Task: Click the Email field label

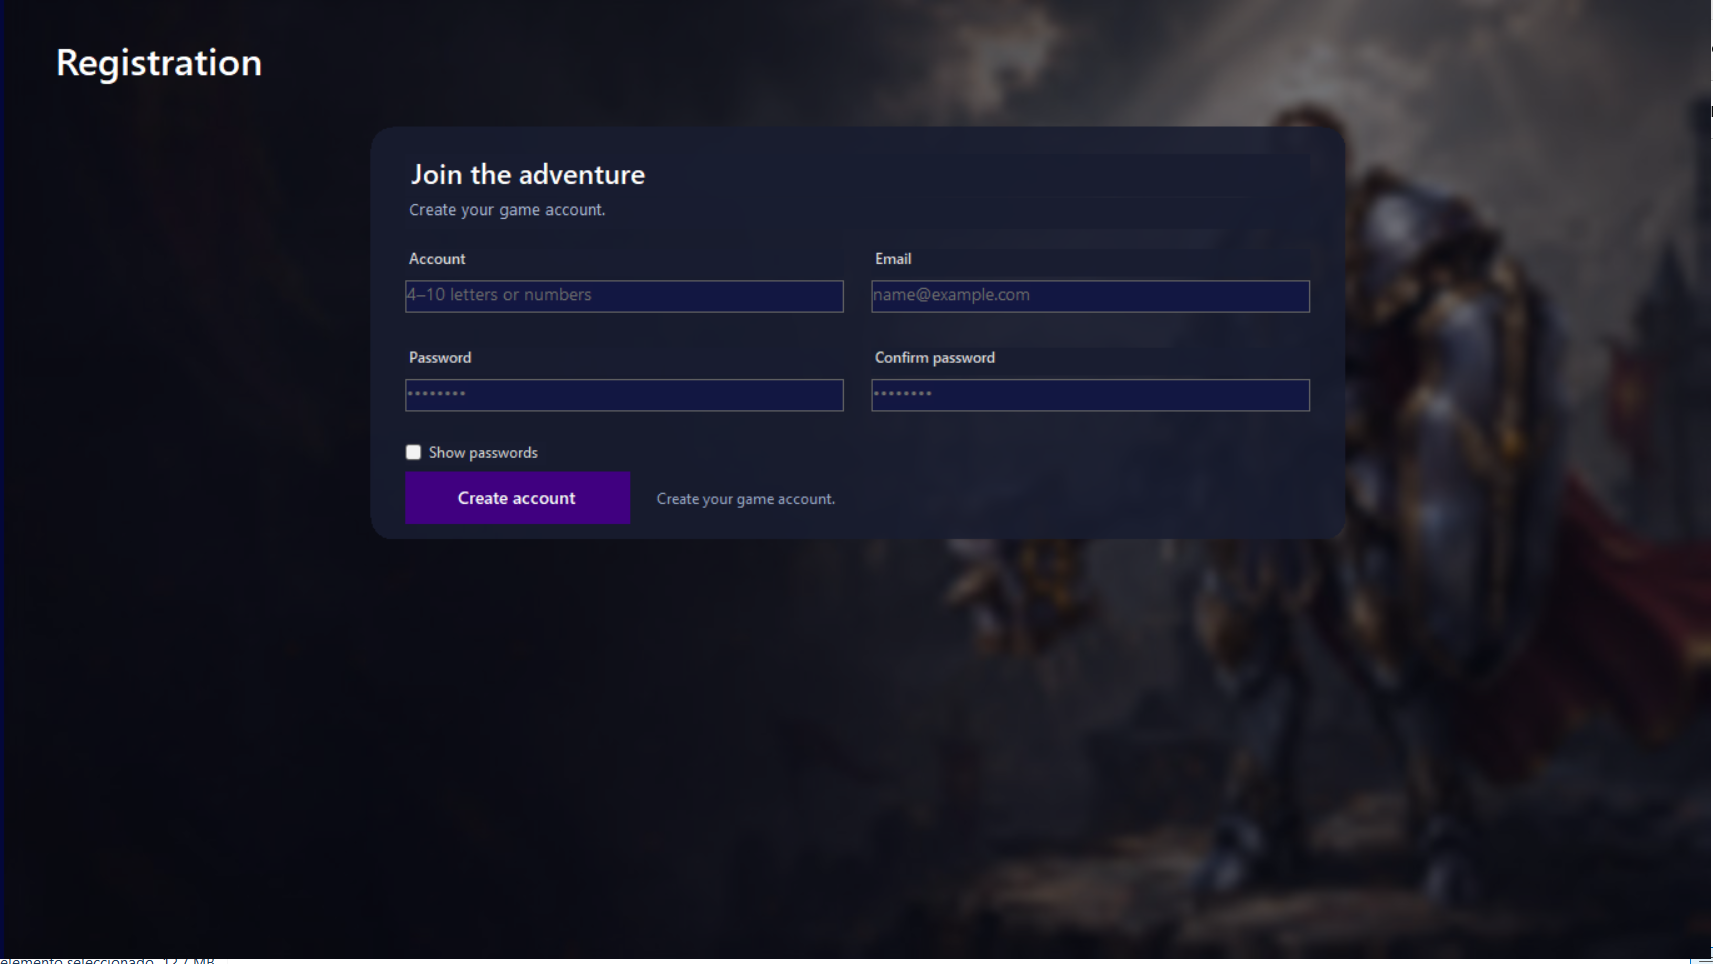Action: pyautogui.click(x=893, y=259)
